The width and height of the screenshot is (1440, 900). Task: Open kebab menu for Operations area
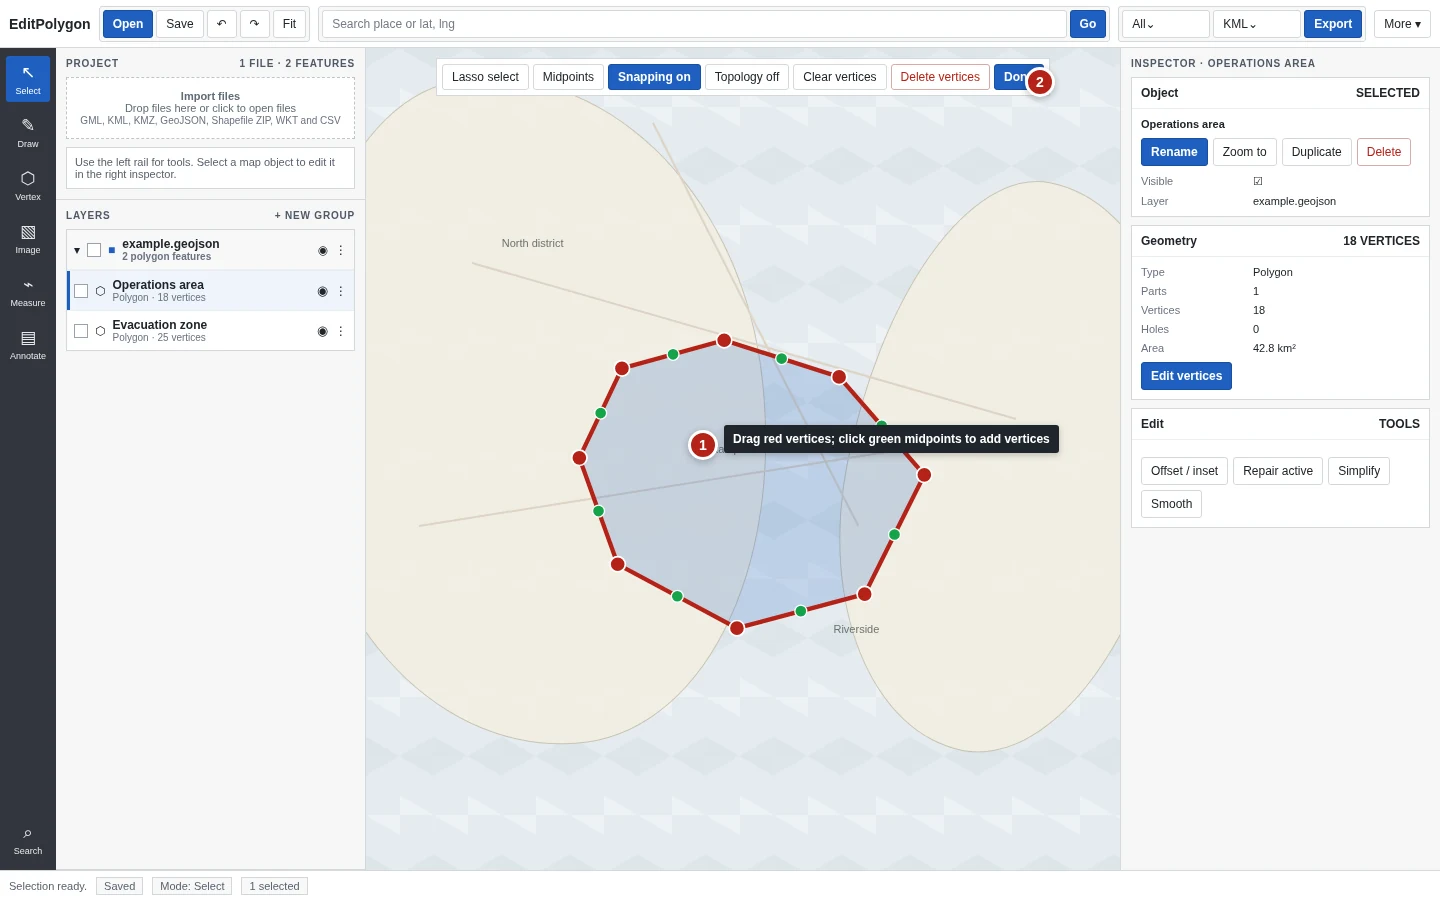click(340, 291)
